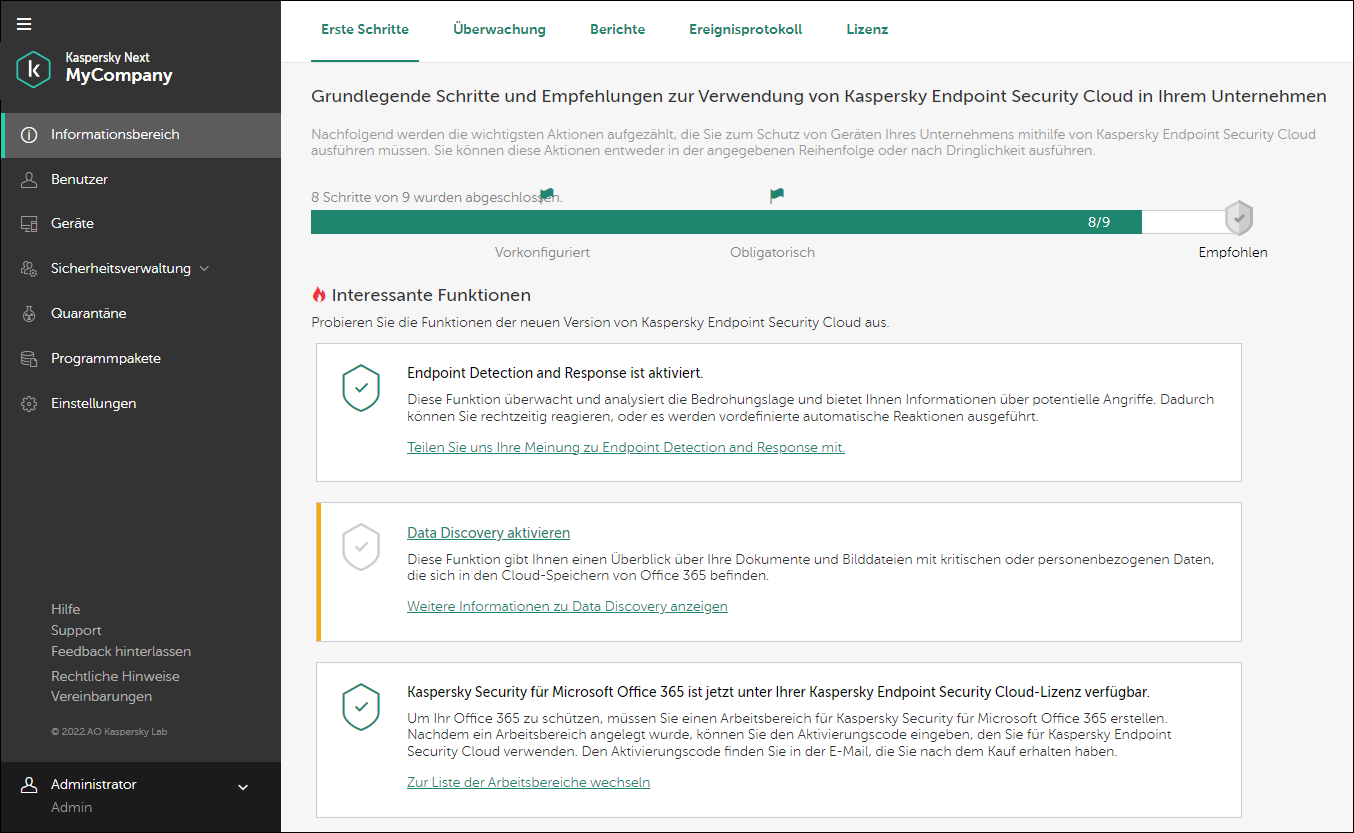Click Feedback hinterlassen link

click(x=121, y=651)
